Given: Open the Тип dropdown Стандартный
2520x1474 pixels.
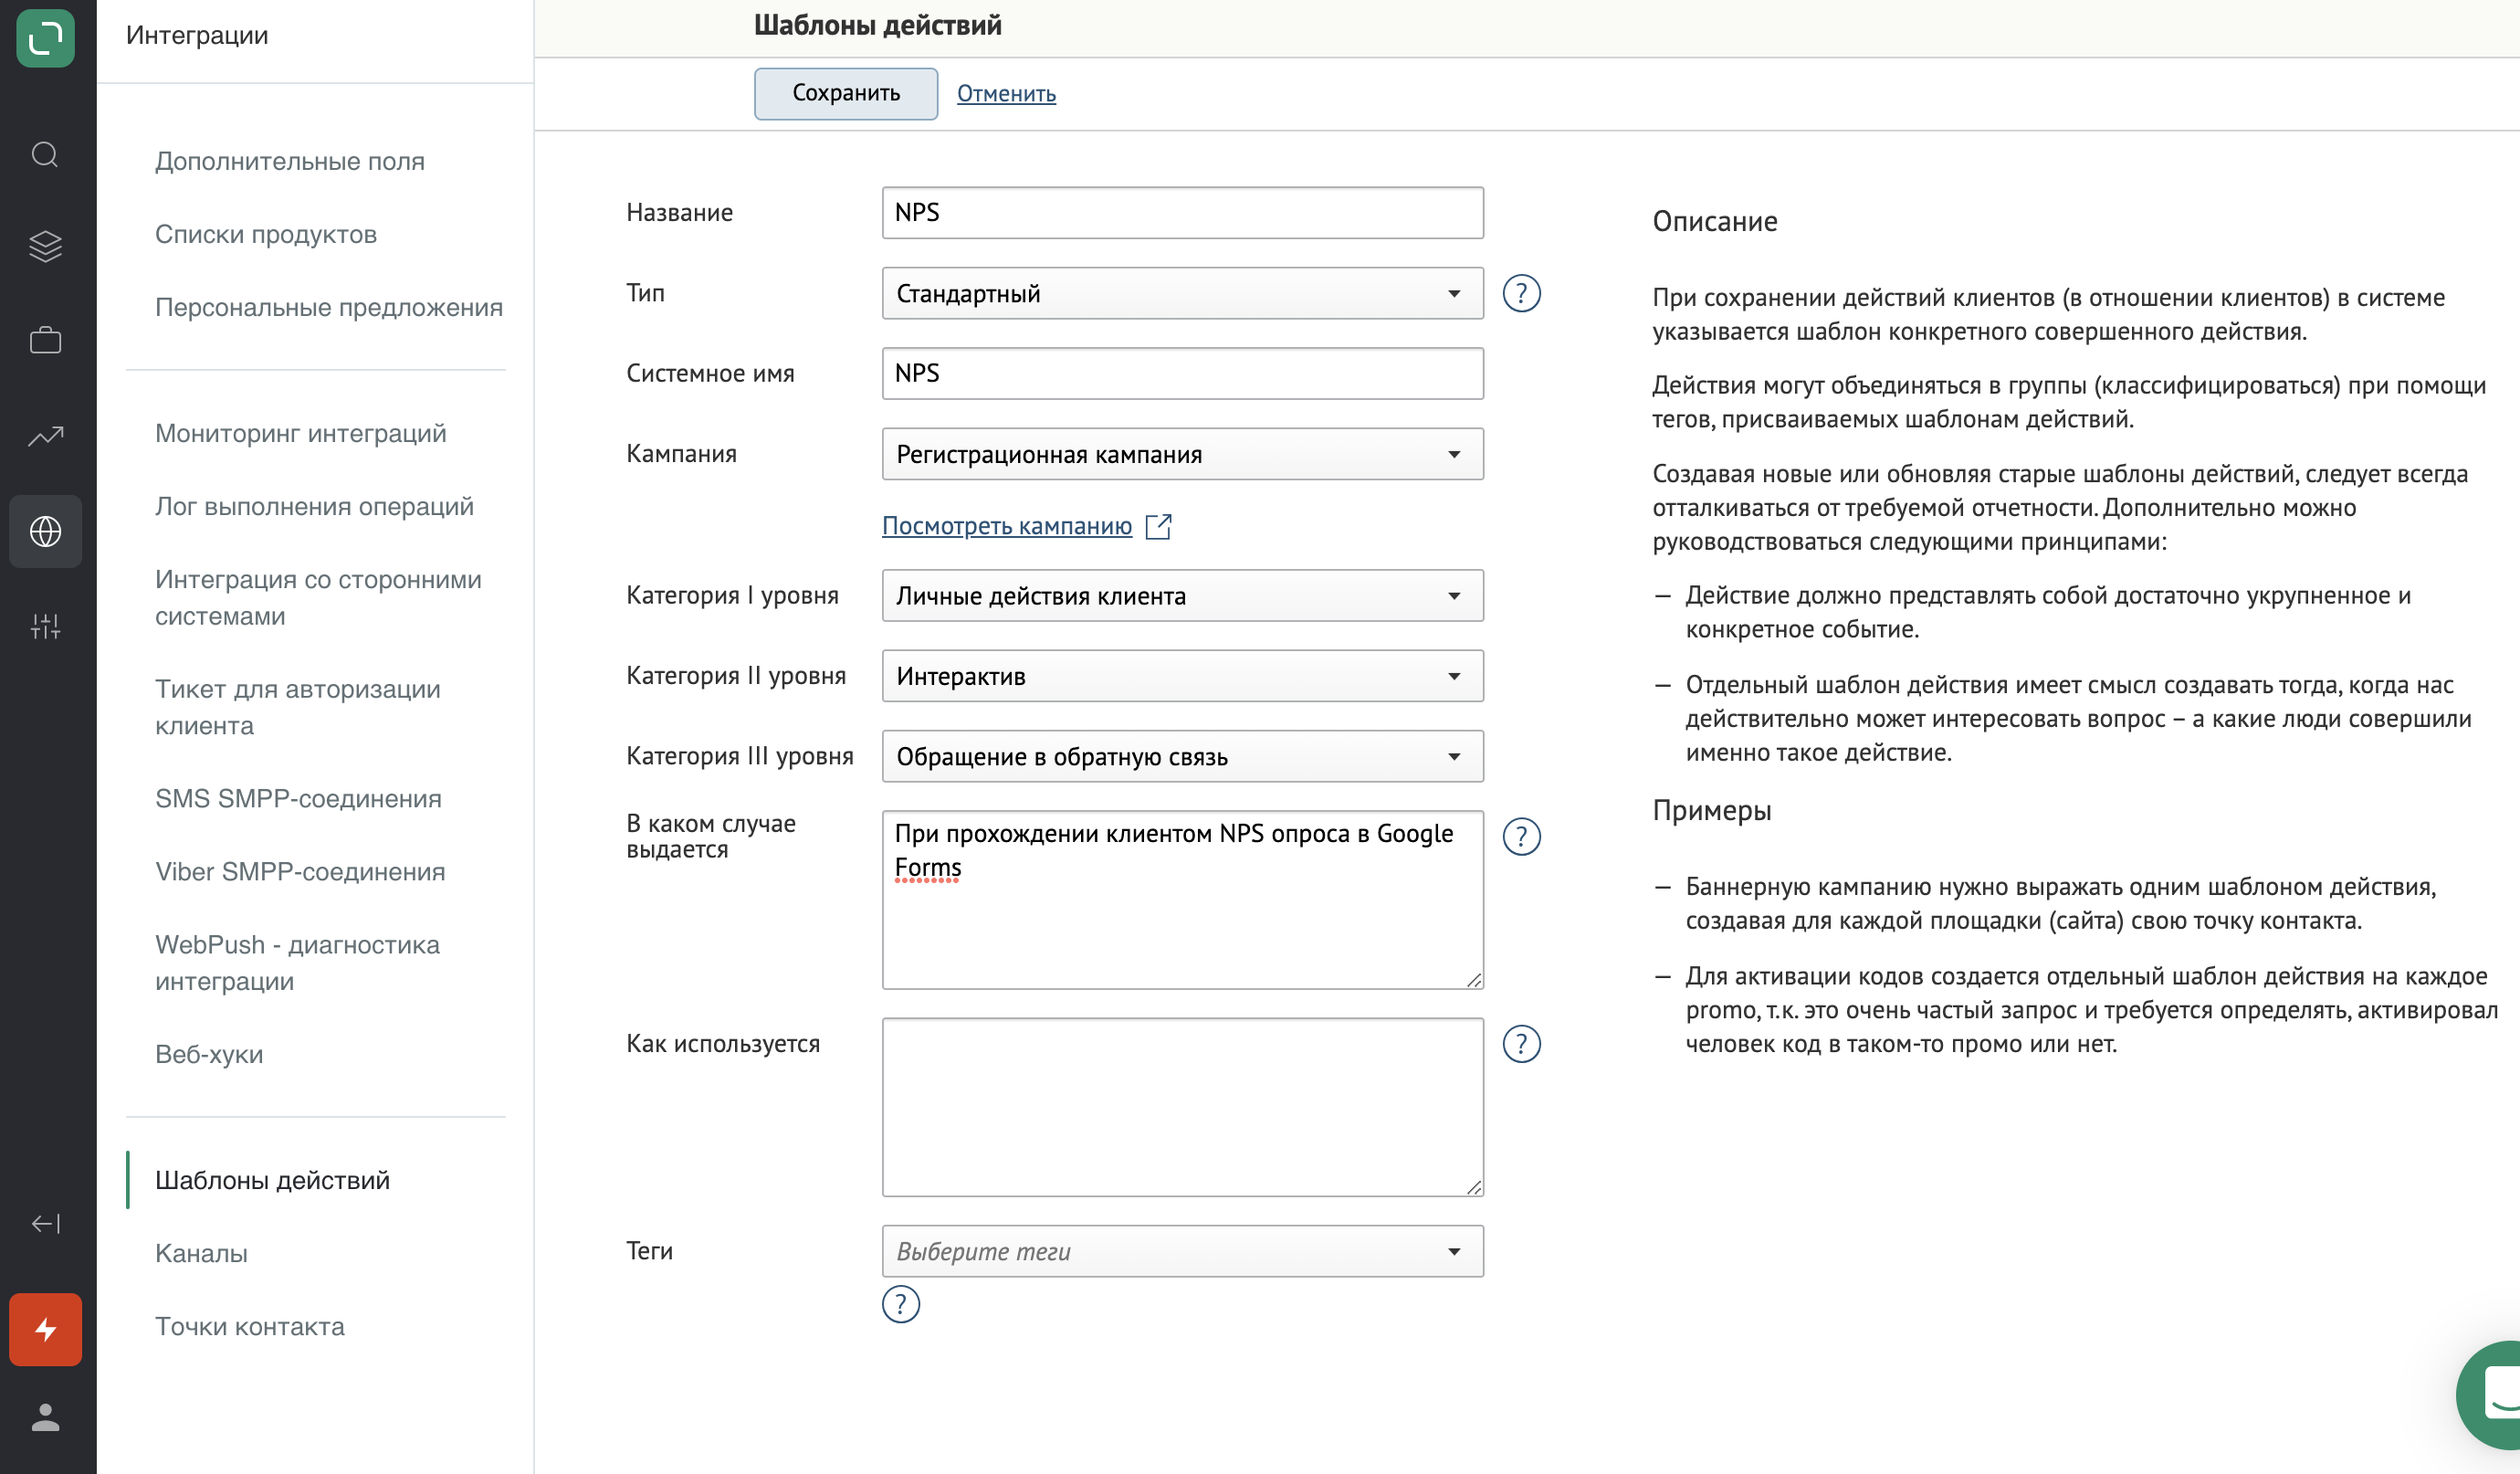Looking at the screenshot, I should [x=1182, y=294].
